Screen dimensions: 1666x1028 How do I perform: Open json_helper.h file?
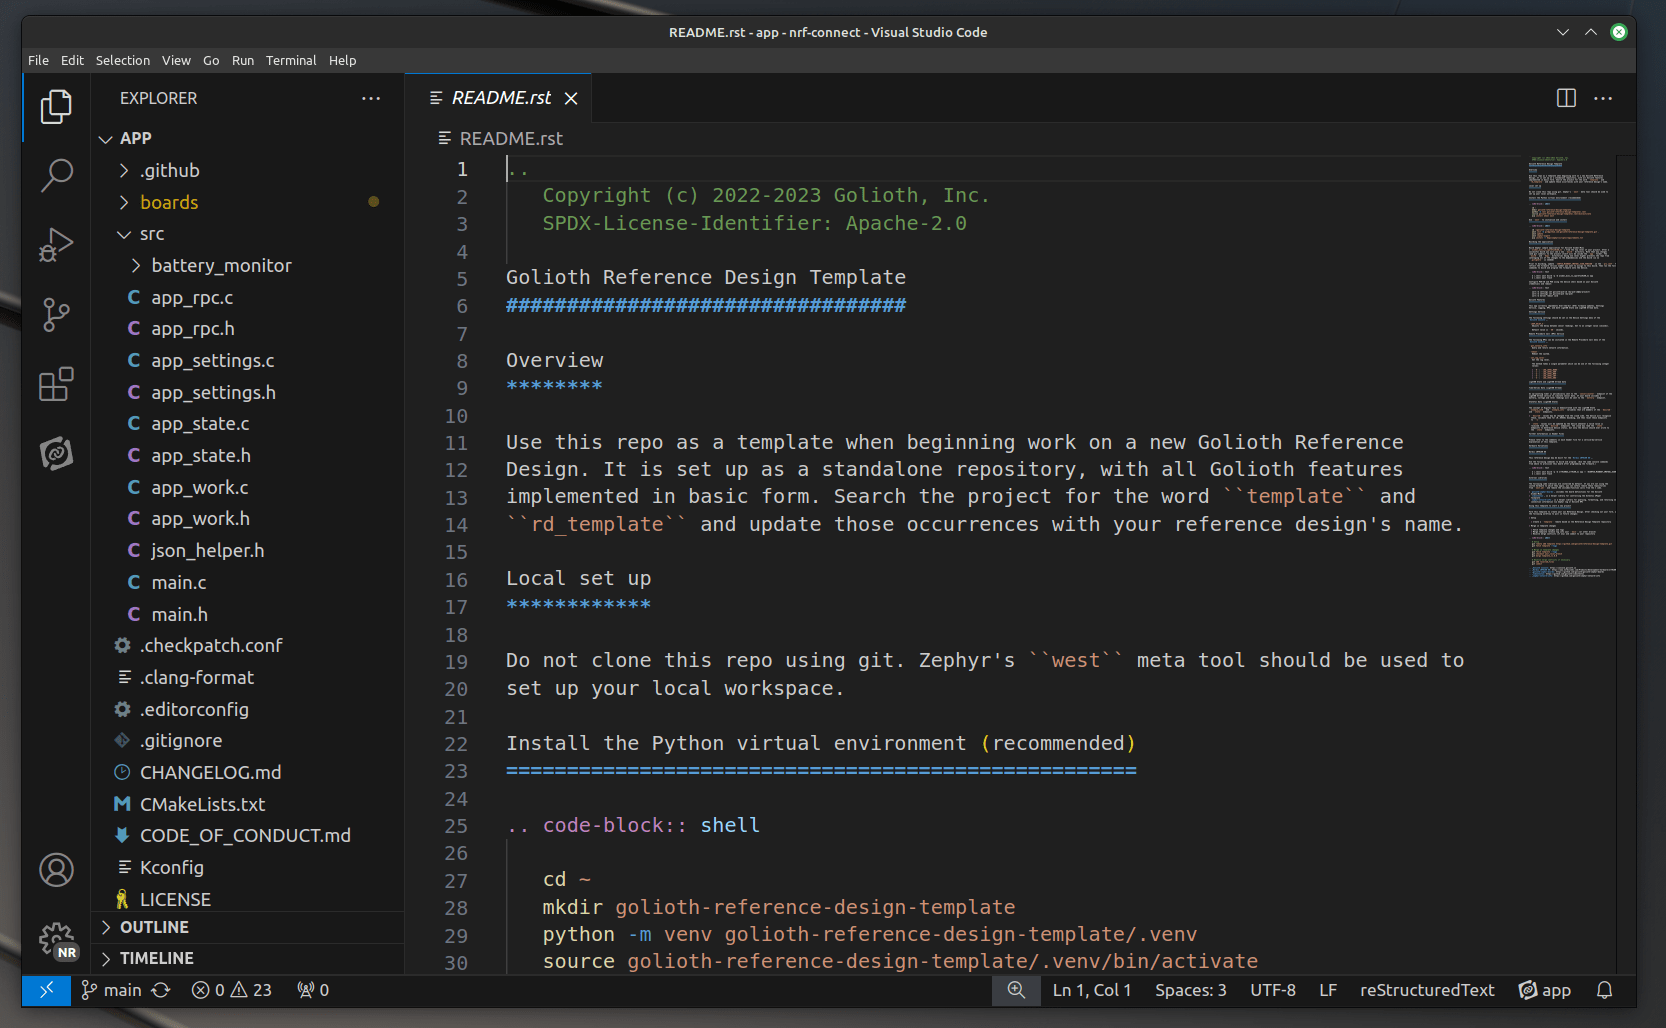pos(248,550)
